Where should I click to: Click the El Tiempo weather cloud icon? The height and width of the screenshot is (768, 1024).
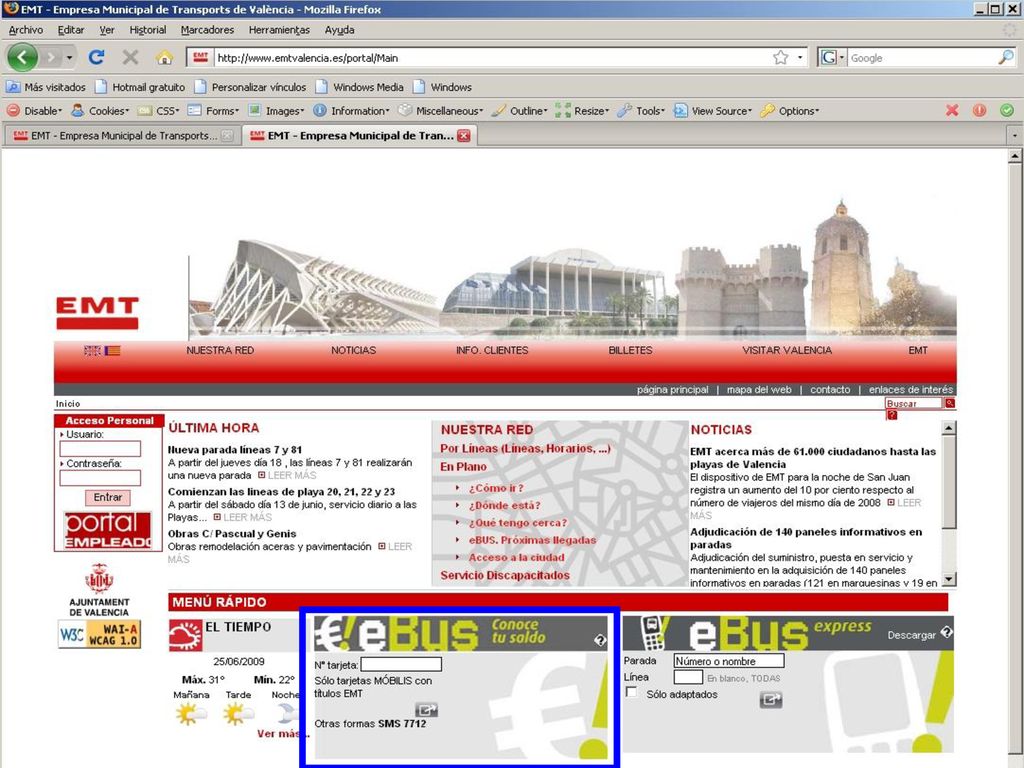tap(185, 635)
